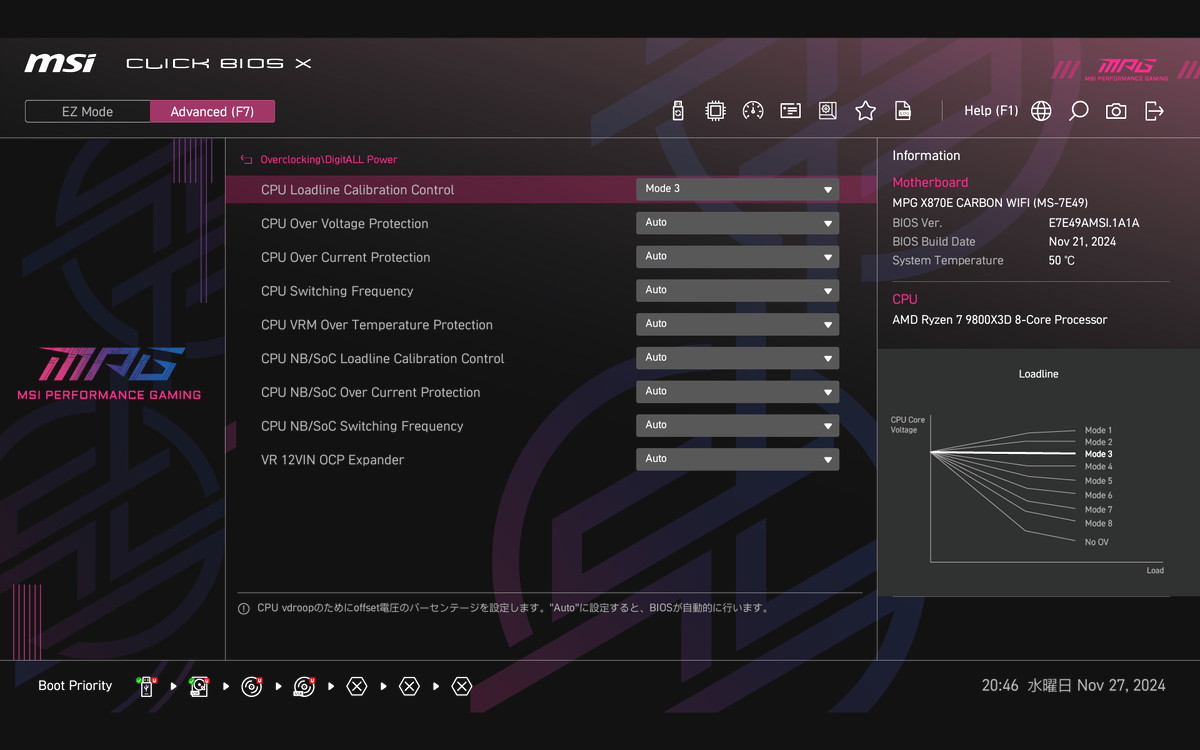The height and width of the screenshot is (750, 1200).
Task: Click the System Temperature 50 ℃ value
Action: point(1062,261)
